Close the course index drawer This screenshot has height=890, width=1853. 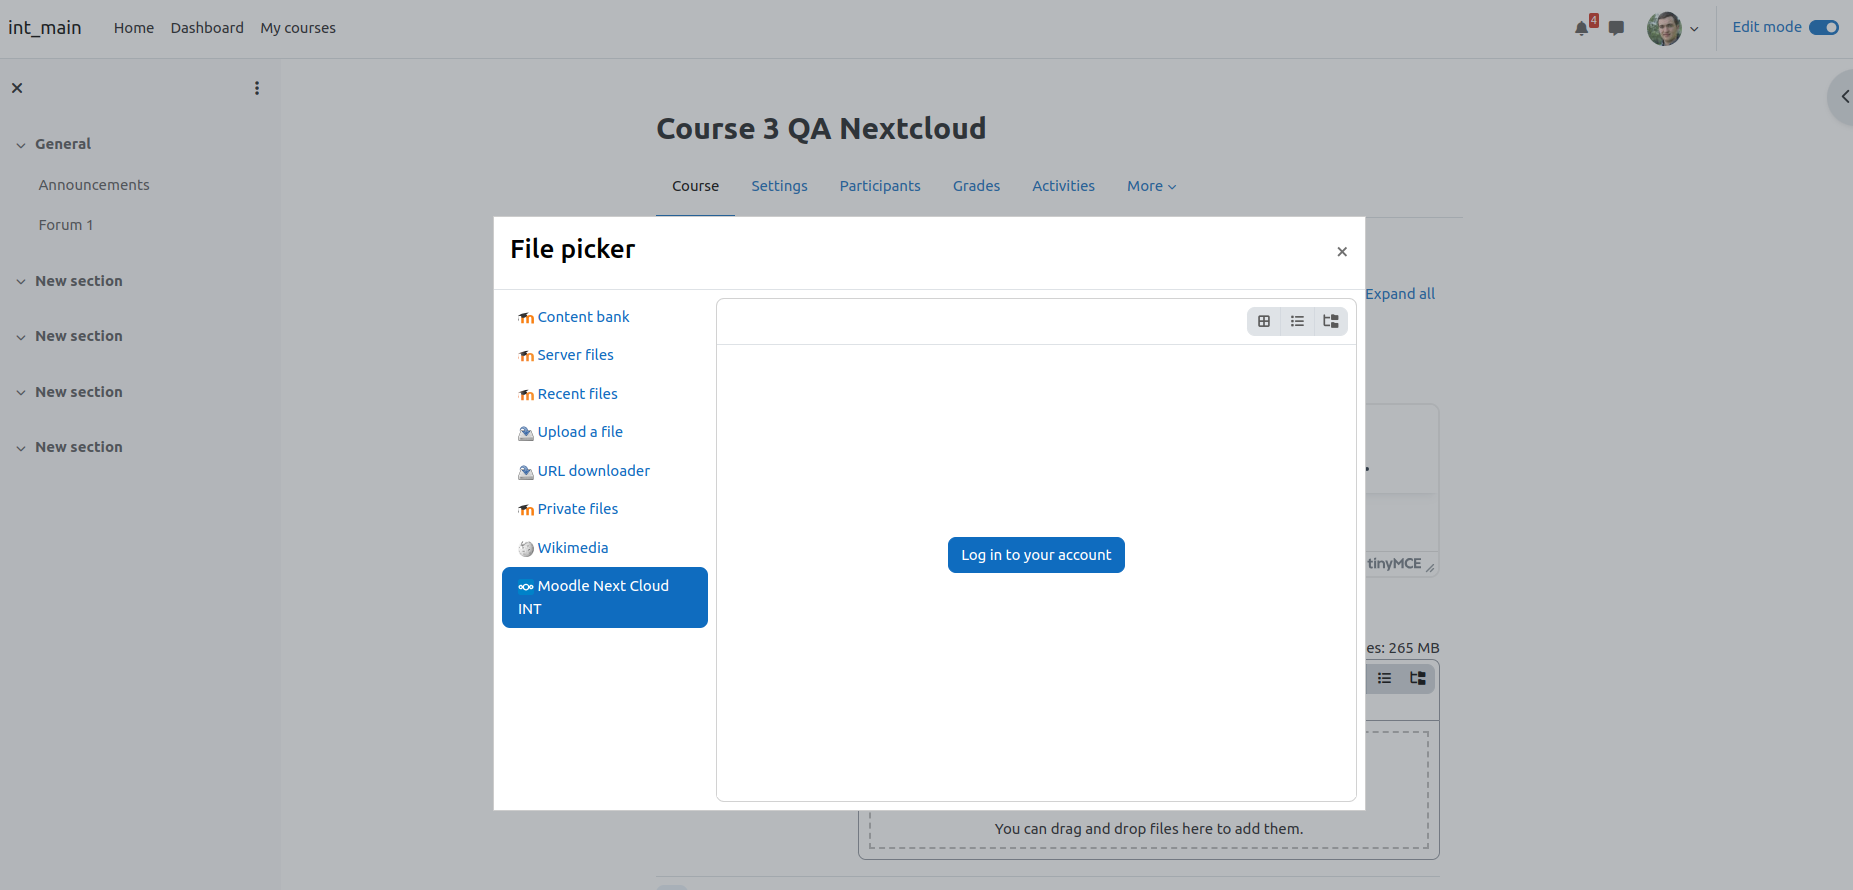[17, 88]
